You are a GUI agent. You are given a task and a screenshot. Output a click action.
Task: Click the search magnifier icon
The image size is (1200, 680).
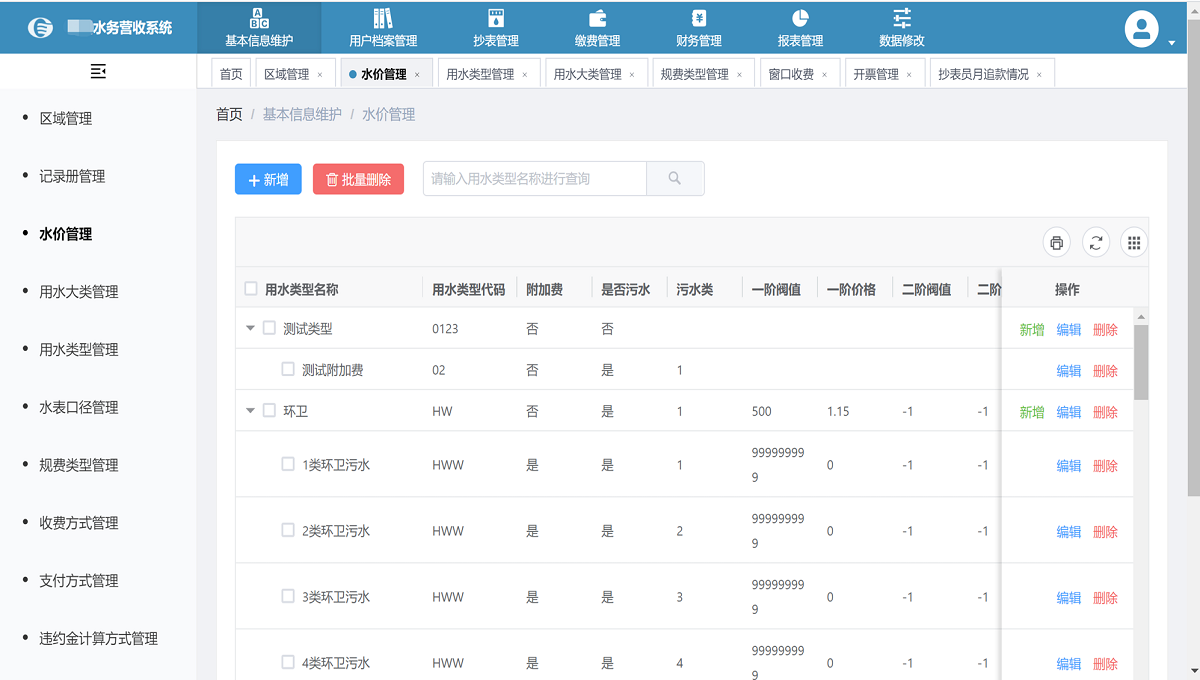click(x=675, y=178)
